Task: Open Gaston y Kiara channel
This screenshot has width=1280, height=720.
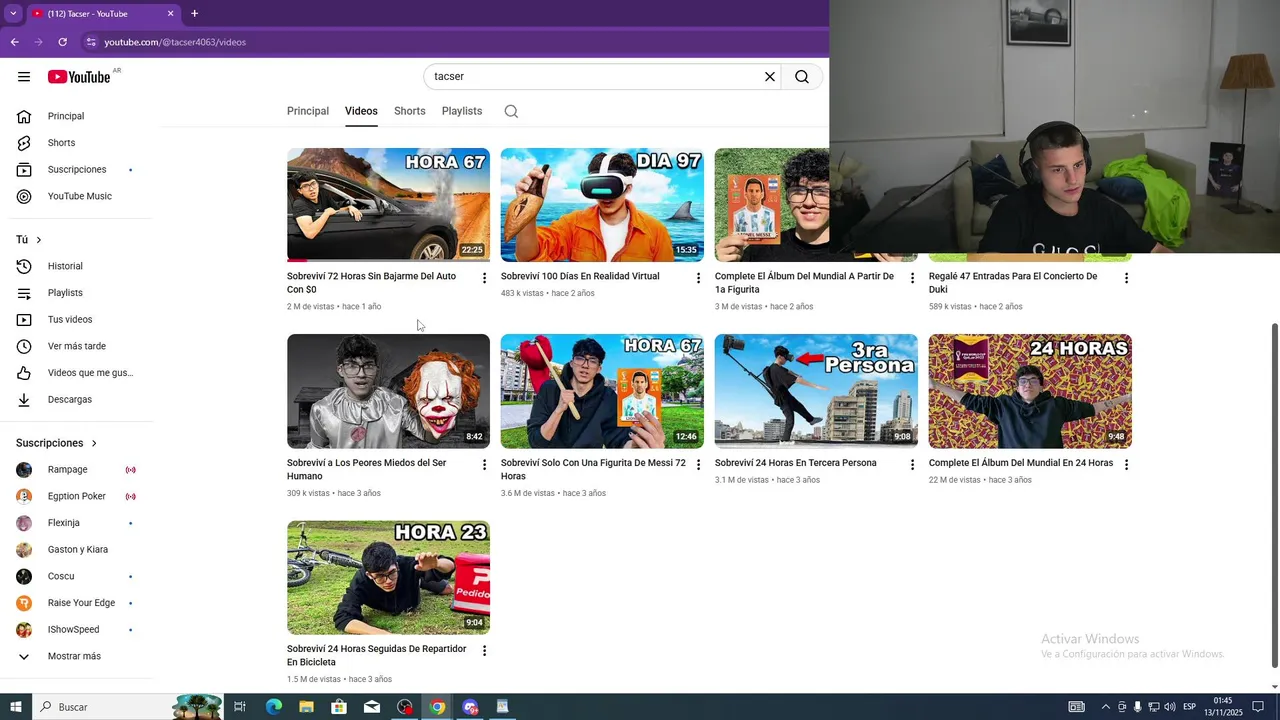Action: [76, 550]
